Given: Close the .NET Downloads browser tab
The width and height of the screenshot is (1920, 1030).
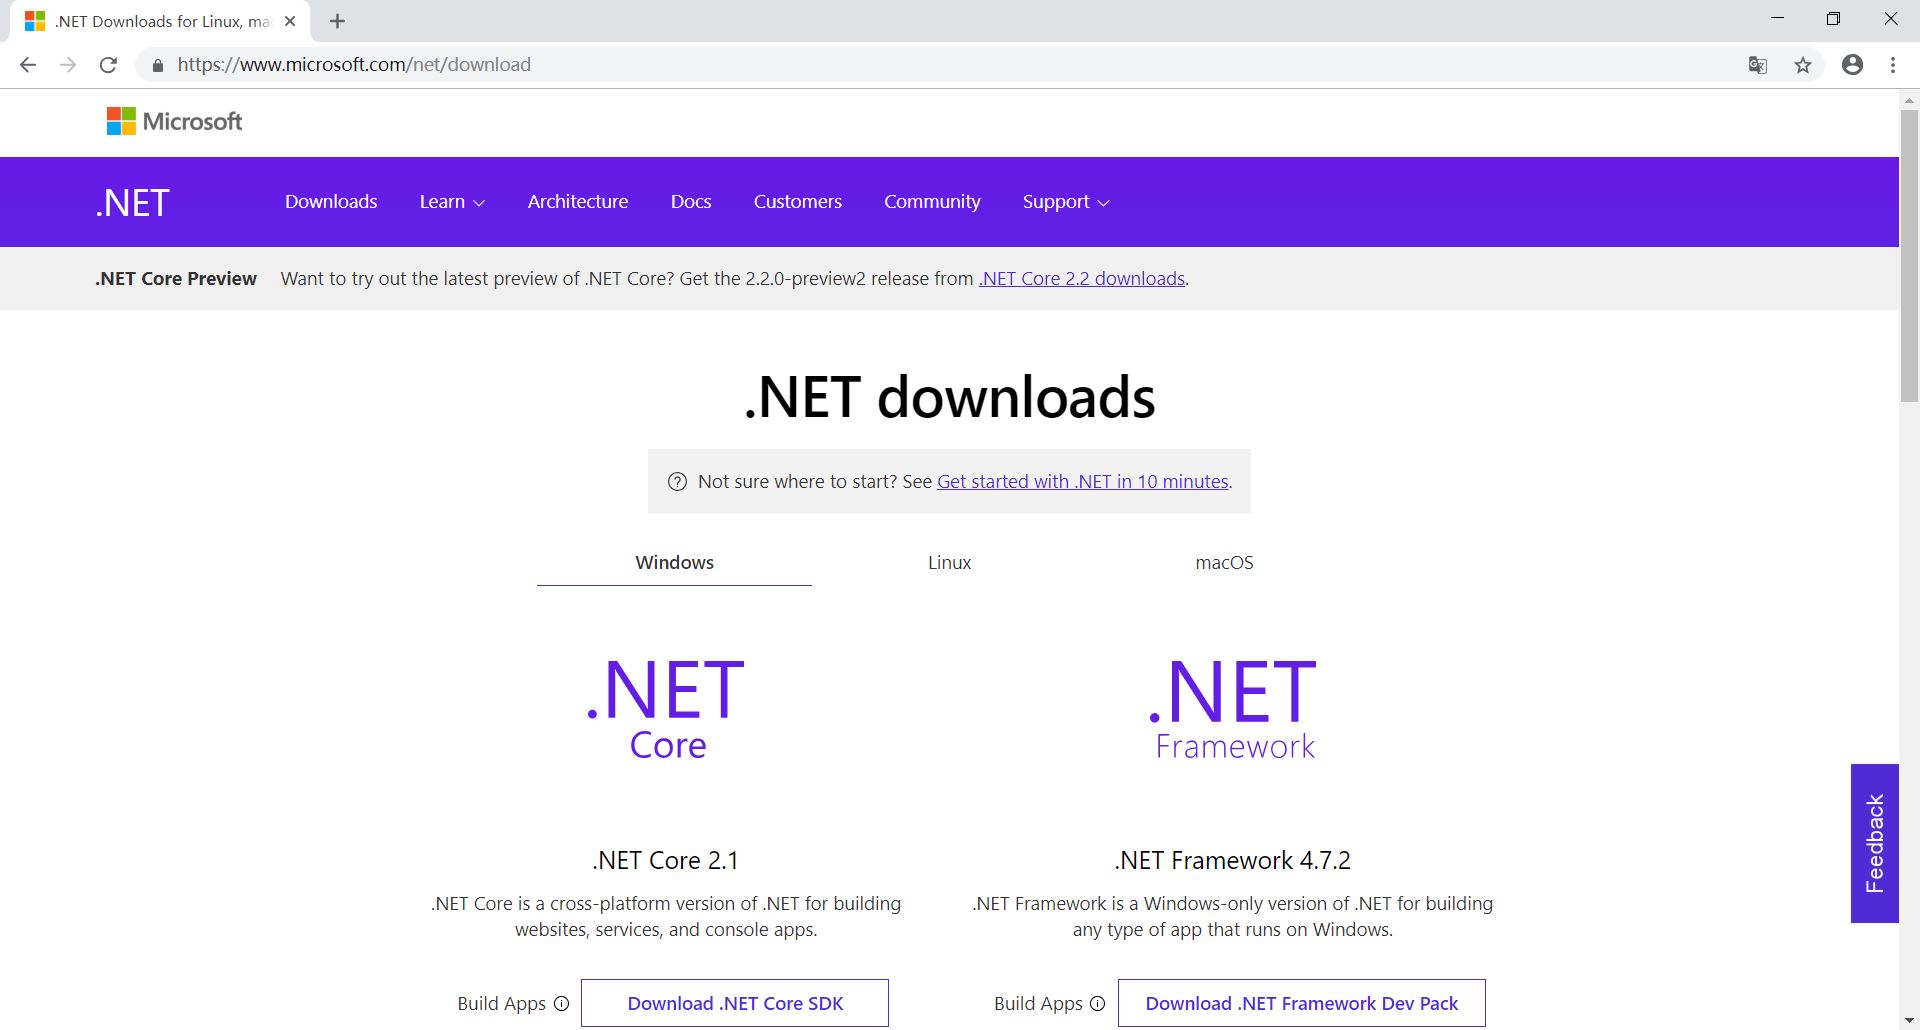Looking at the screenshot, I should point(290,21).
